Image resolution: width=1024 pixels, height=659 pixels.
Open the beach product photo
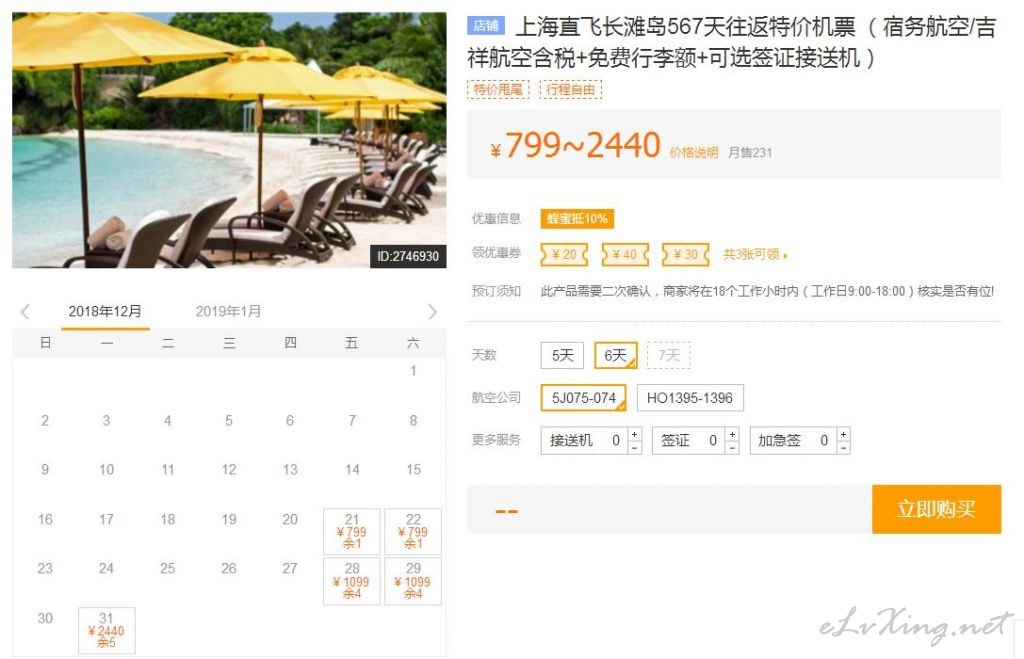point(229,140)
